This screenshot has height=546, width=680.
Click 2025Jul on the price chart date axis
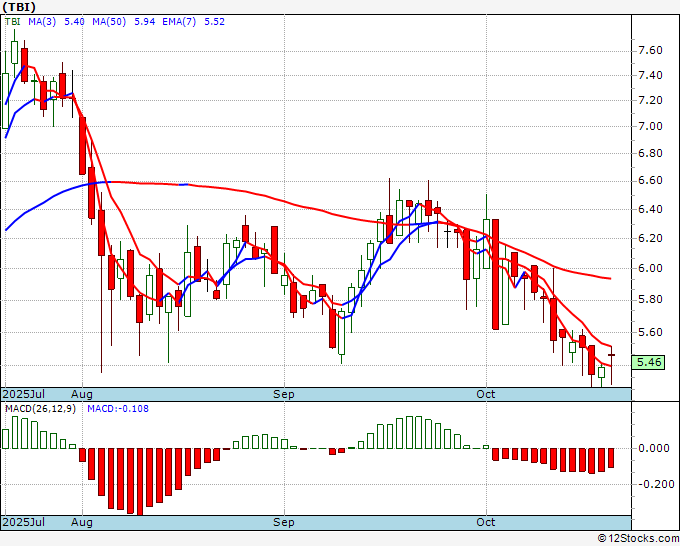click(24, 394)
